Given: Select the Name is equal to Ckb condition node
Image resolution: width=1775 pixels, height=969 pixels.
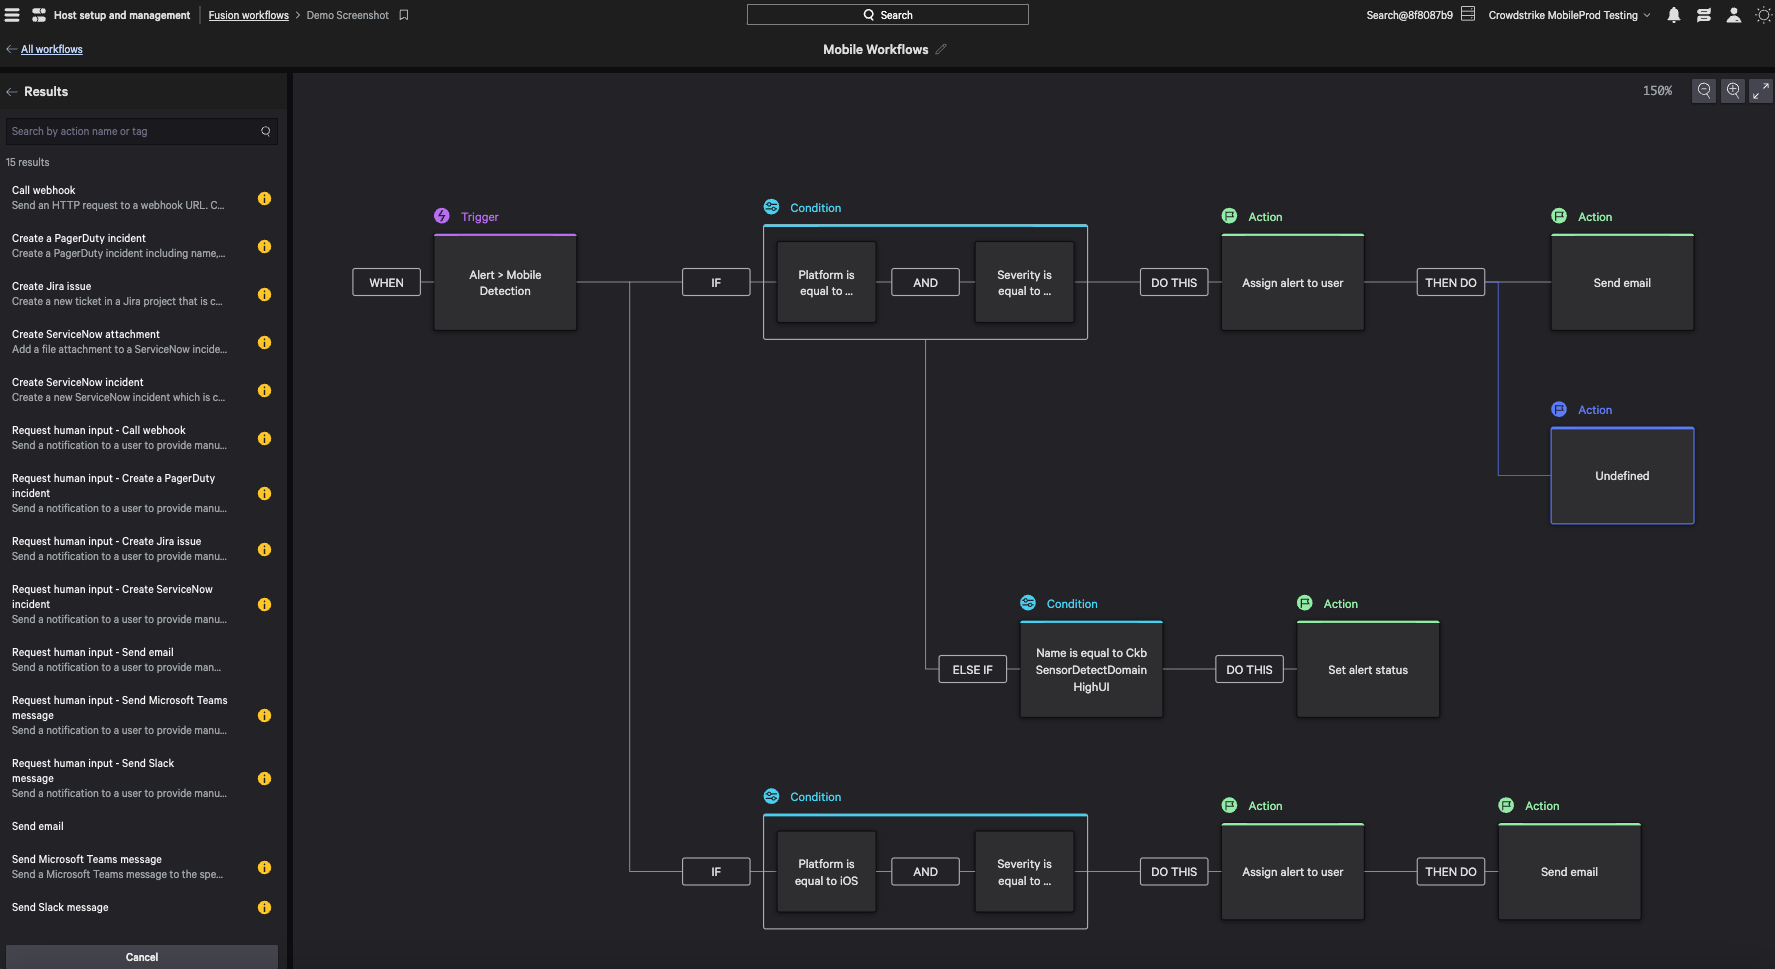Looking at the screenshot, I should click(x=1091, y=670).
